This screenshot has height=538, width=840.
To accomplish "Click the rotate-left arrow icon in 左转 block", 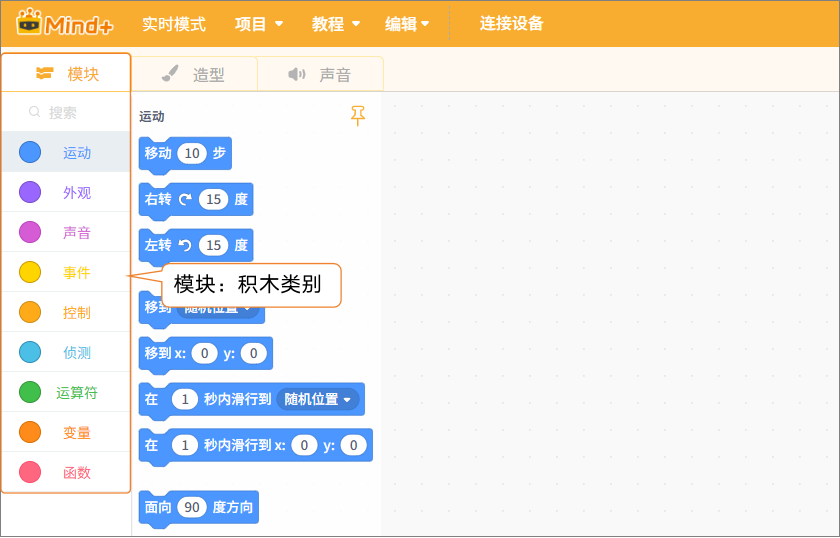I will (x=185, y=245).
